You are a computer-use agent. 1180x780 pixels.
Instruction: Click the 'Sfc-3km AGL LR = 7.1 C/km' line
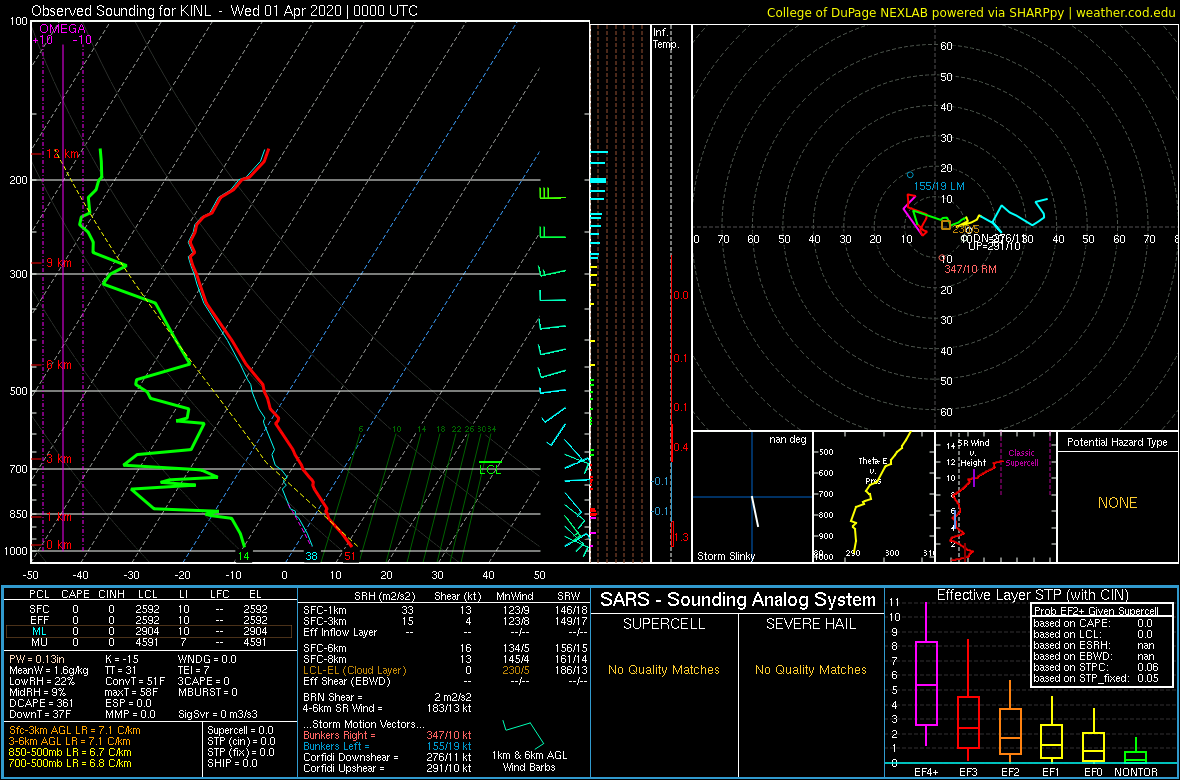pyautogui.click(x=75, y=730)
